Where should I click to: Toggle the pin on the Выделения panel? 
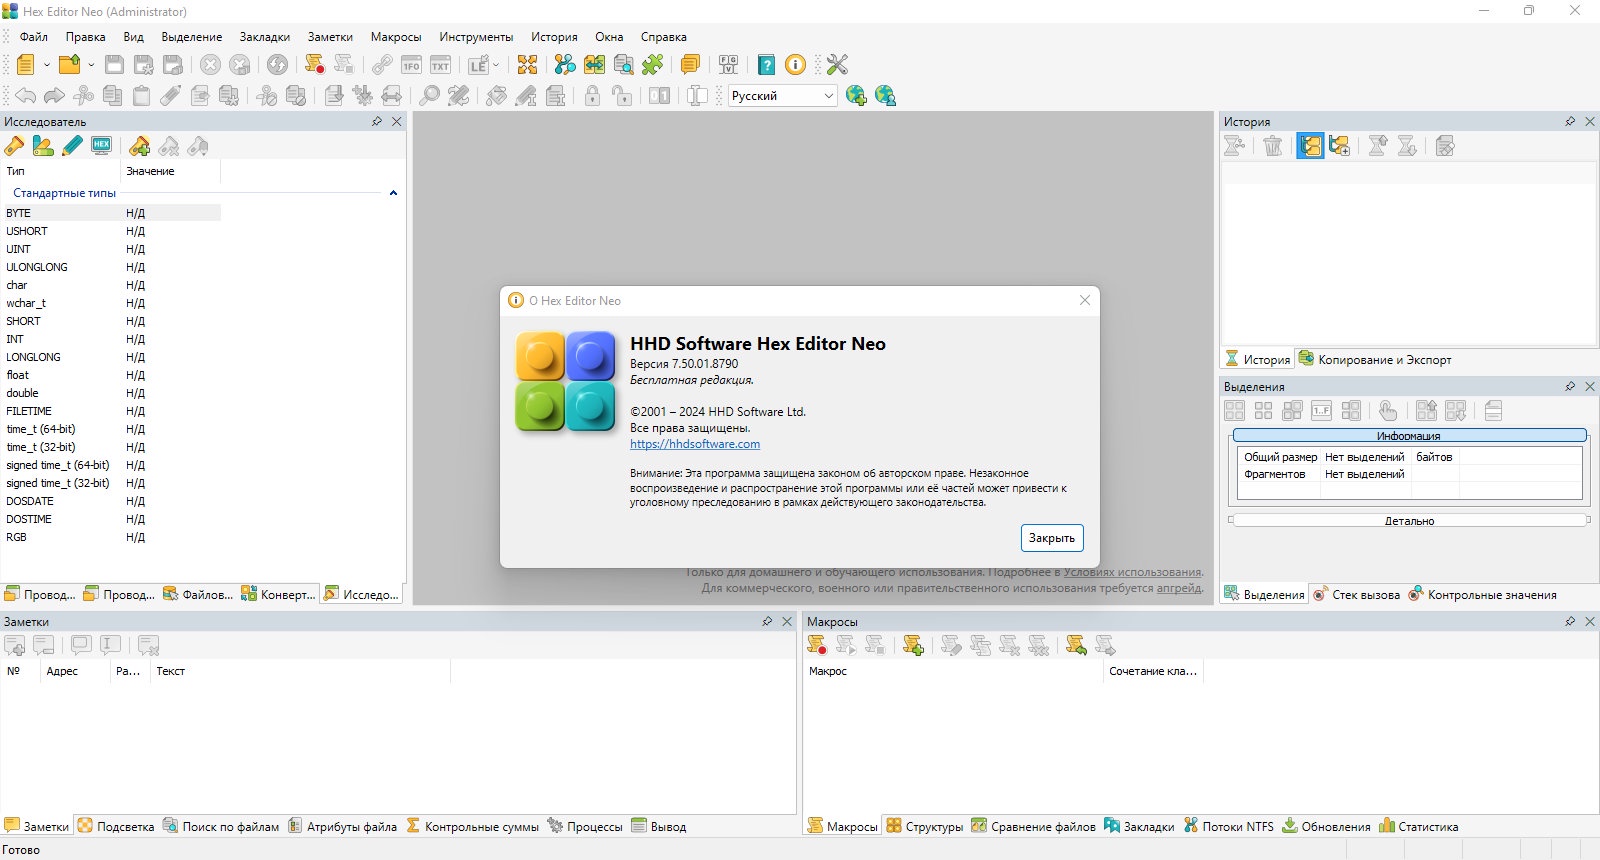click(x=1570, y=386)
